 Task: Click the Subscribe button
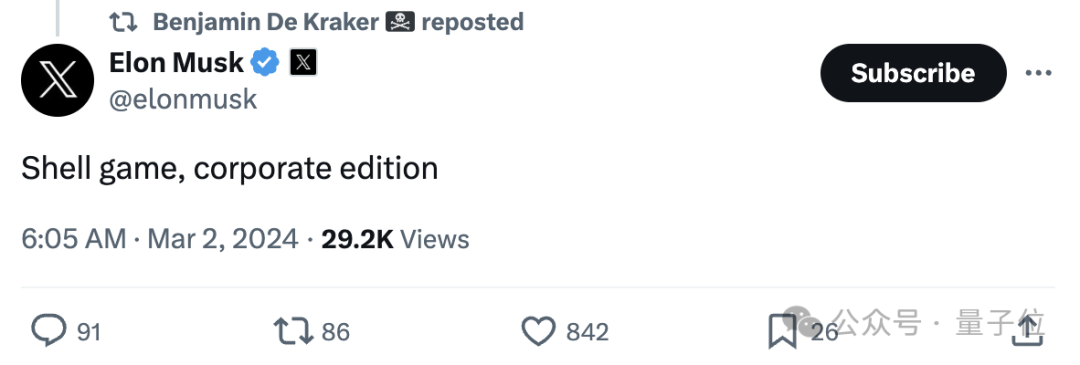[913, 73]
